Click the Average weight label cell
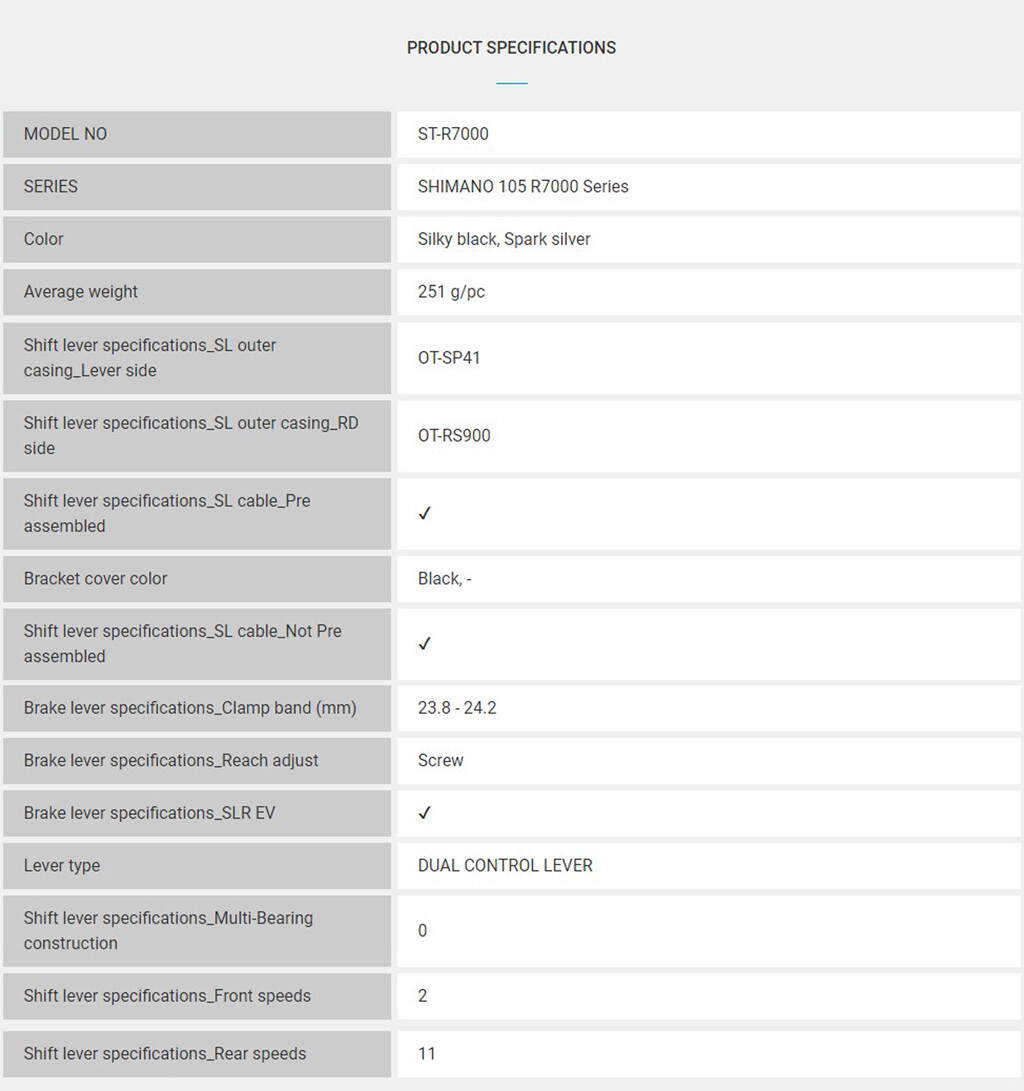Viewport: 1024px width, 1091px height. pos(197,292)
